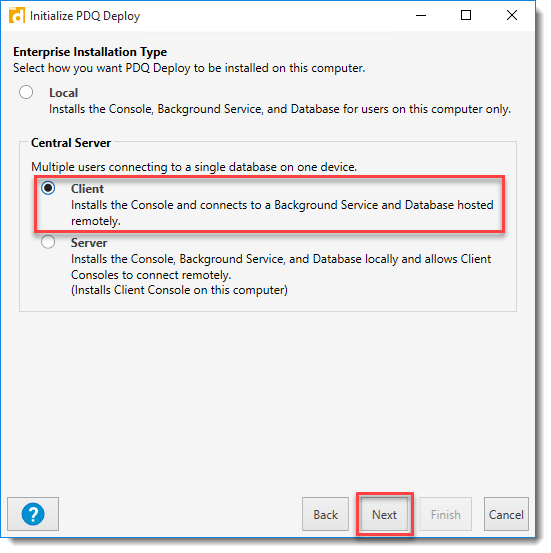
Task: Click the bold Local option label
Action: pos(63,93)
